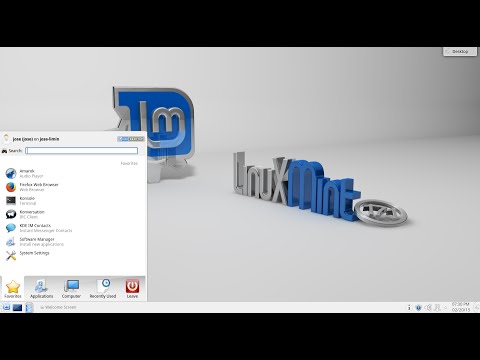The height and width of the screenshot is (360, 480).
Task: Open System Settings from the menu
Action: (72, 255)
